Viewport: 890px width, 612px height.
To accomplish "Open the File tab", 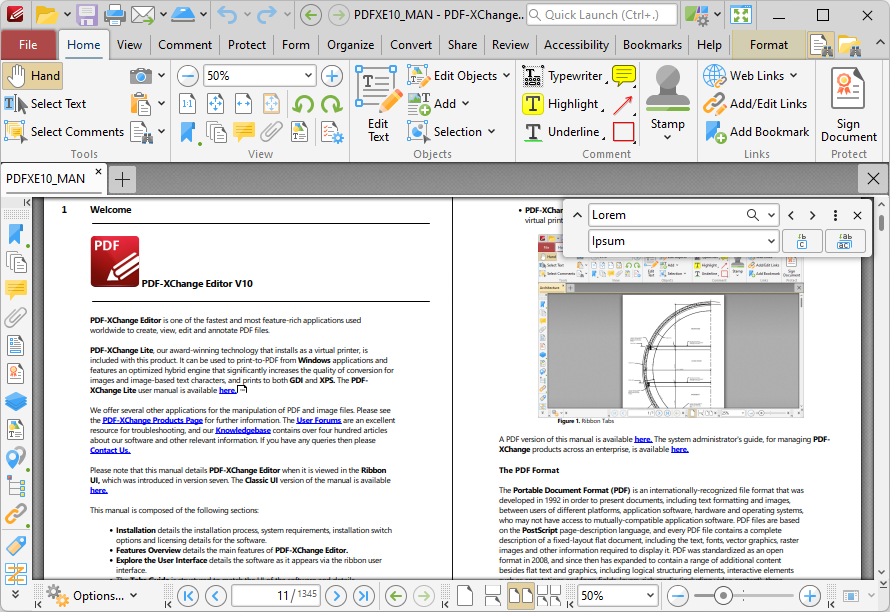I will [x=28, y=45].
